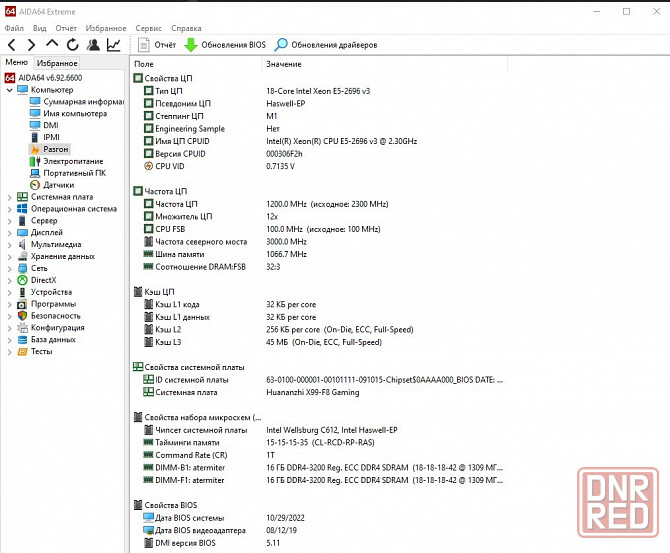The height and width of the screenshot is (553, 670).
Task: Open the graph icon in toolbar
Action: [x=113, y=44]
